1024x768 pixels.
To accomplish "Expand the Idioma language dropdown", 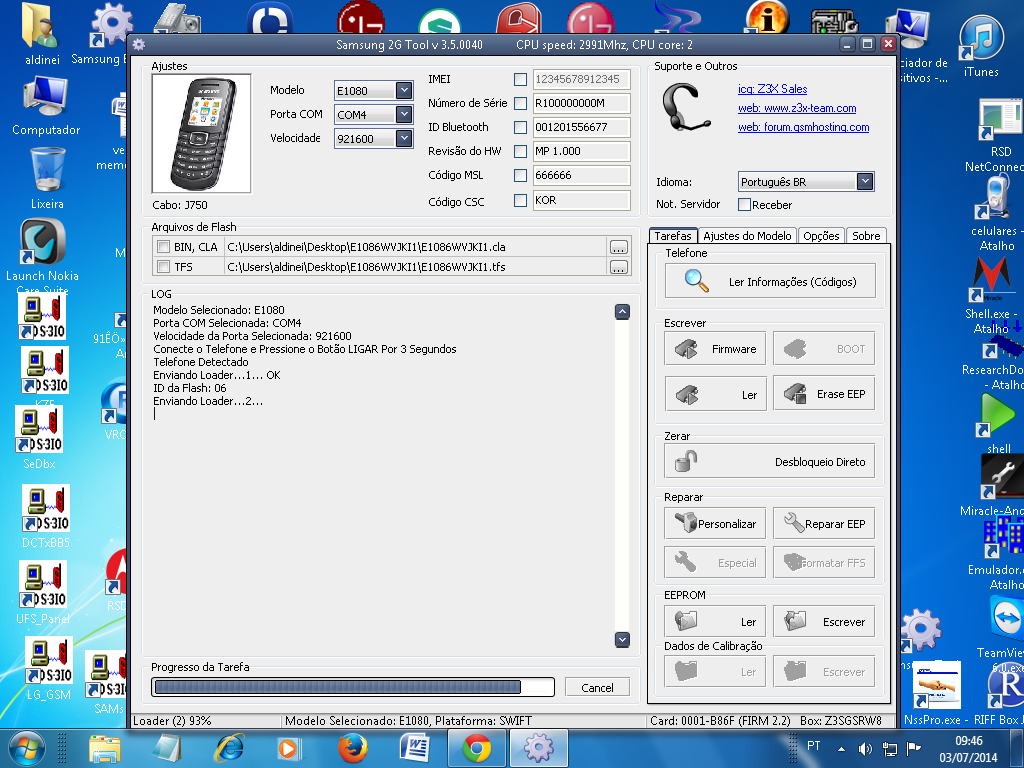I will 865,182.
